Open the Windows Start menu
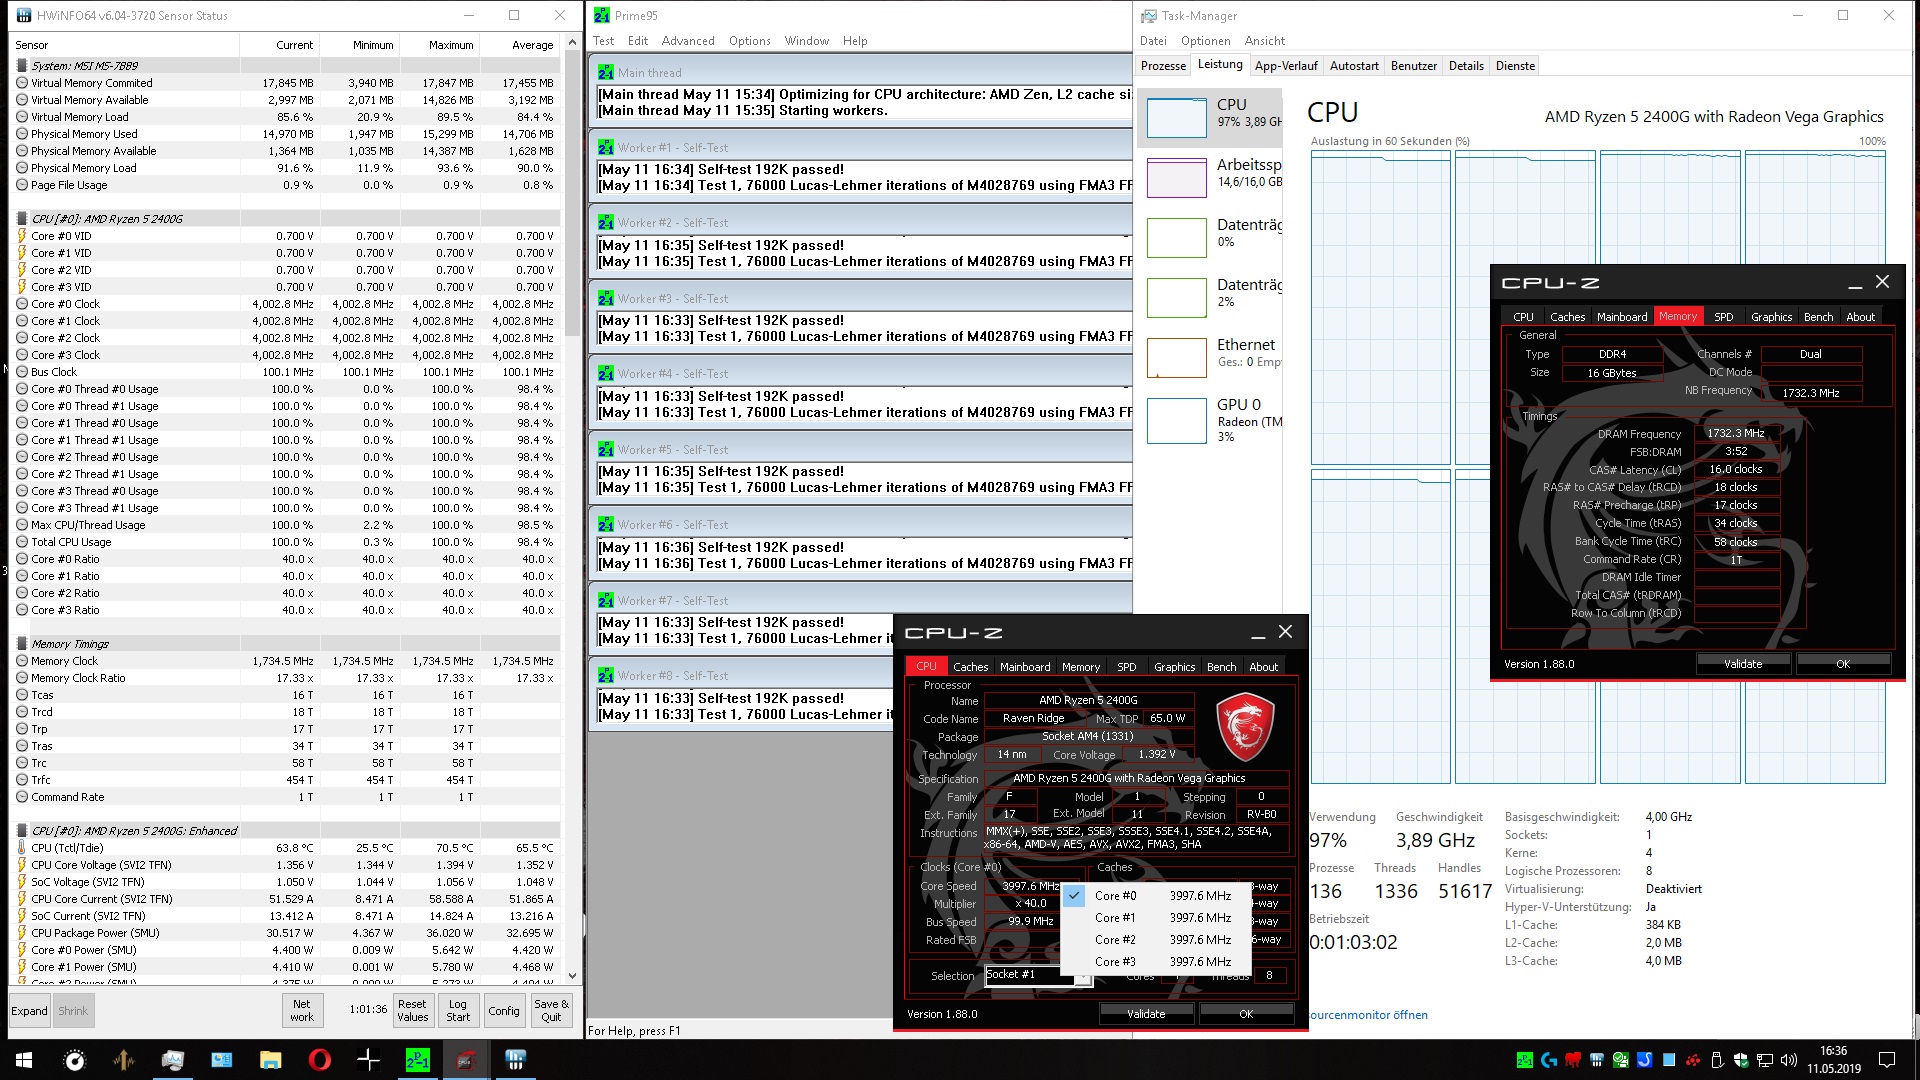Image resolution: width=1920 pixels, height=1080 pixels. coord(24,1060)
